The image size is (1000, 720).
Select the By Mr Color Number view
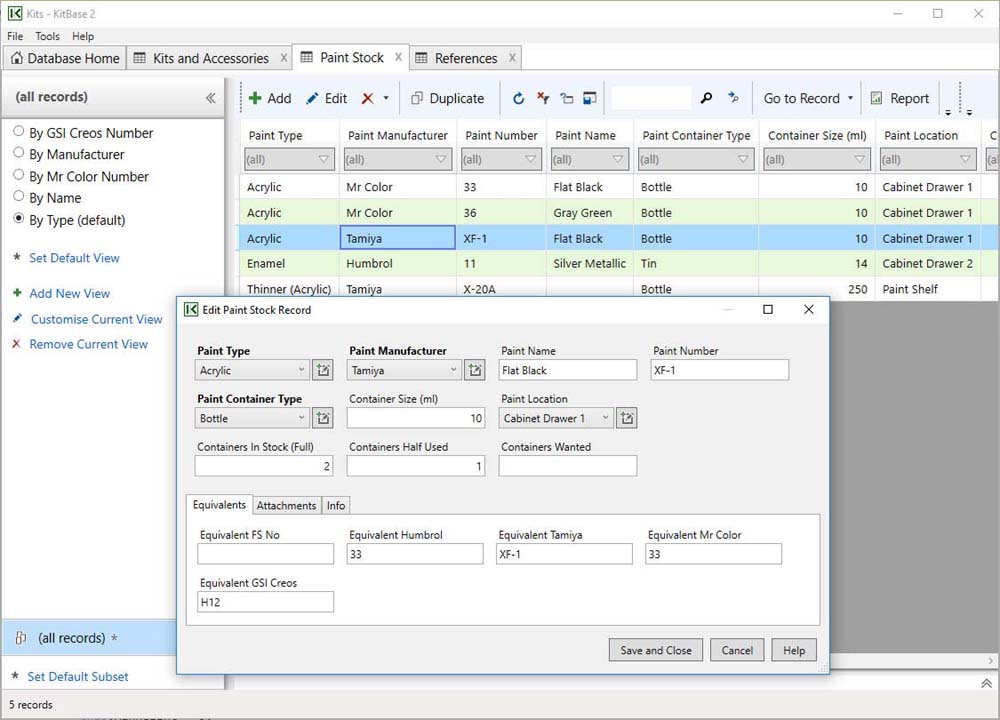(81, 176)
